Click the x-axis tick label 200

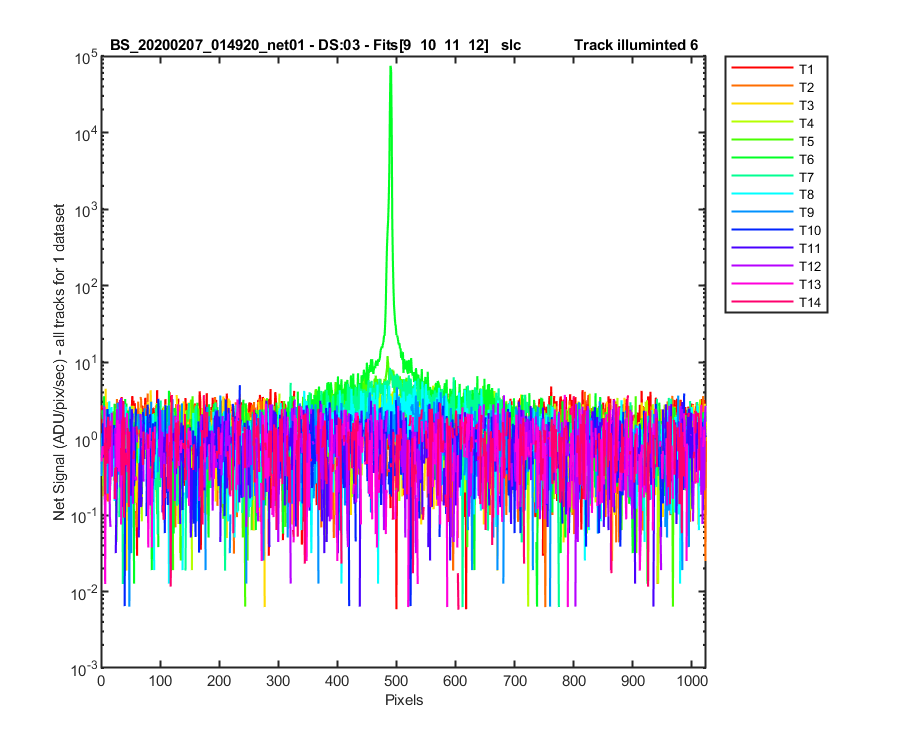(x=219, y=681)
